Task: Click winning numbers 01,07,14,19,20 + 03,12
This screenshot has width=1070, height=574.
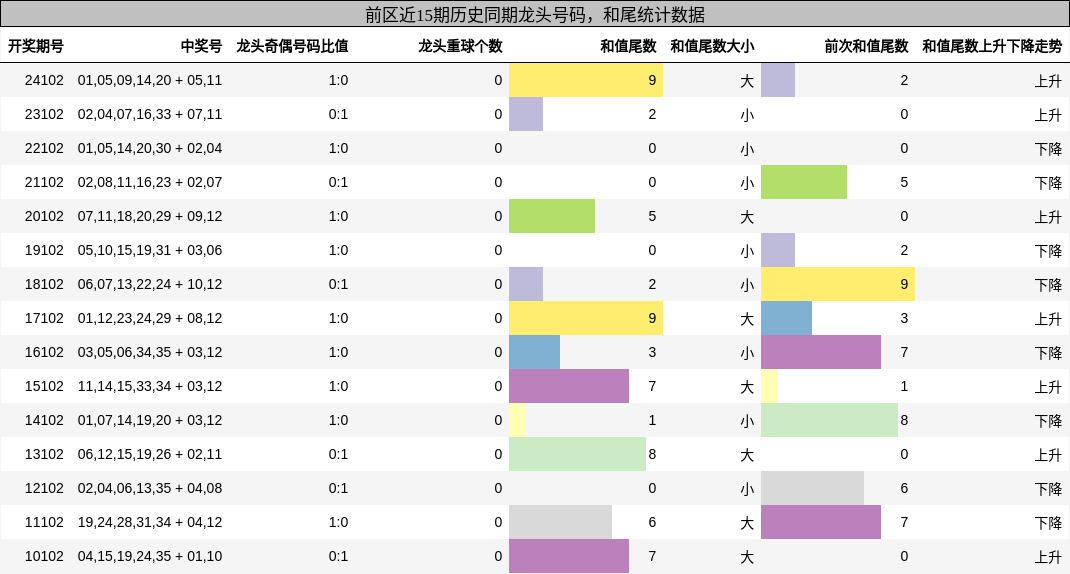Action: click(x=149, y=420)
